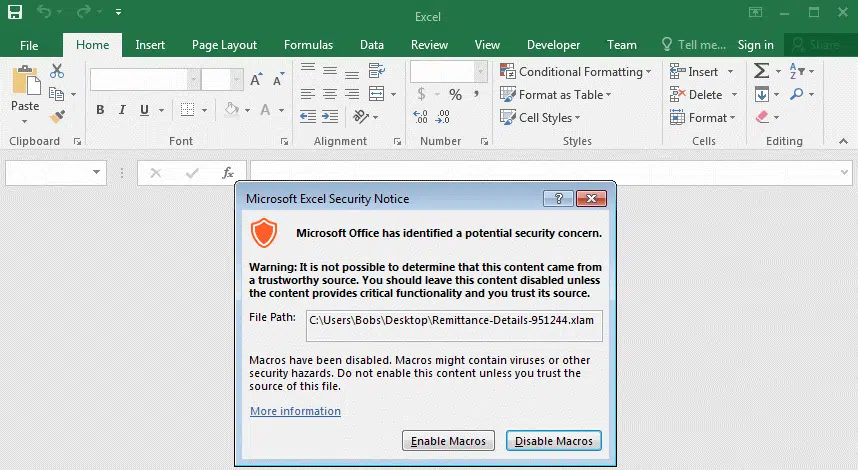Open the Conditional Formatting menu
Image resolution: width=858 pixels, height=470 pixels.
pos(575,72)
